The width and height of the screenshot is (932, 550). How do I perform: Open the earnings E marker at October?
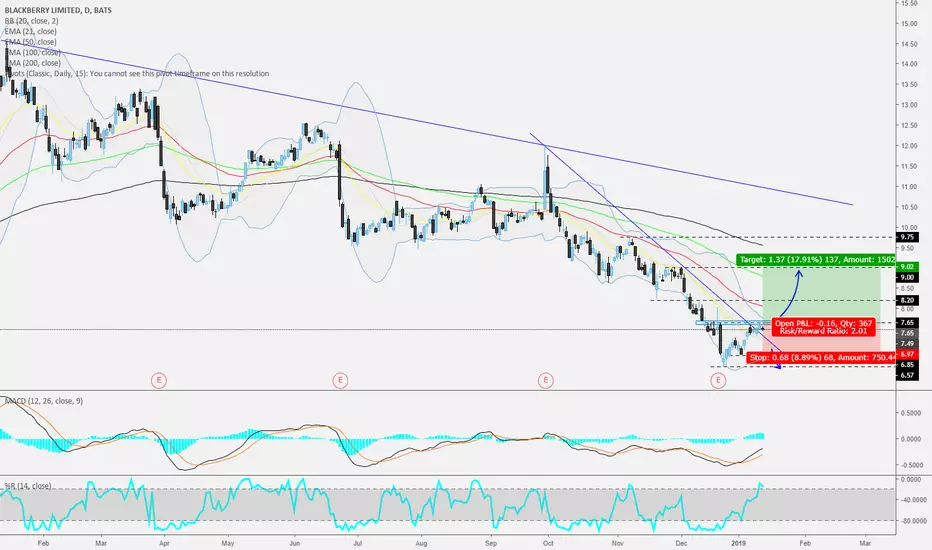coord(546,380)
